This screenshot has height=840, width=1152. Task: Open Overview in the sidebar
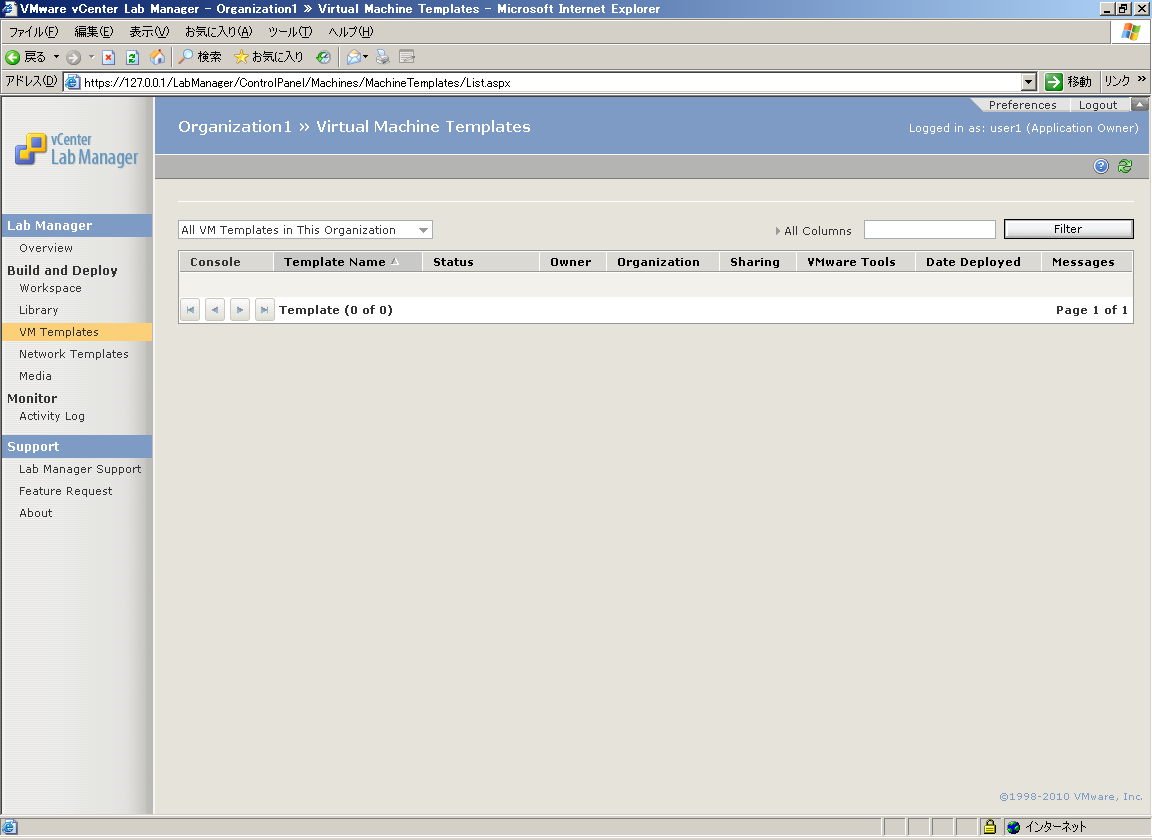point(46,248)
